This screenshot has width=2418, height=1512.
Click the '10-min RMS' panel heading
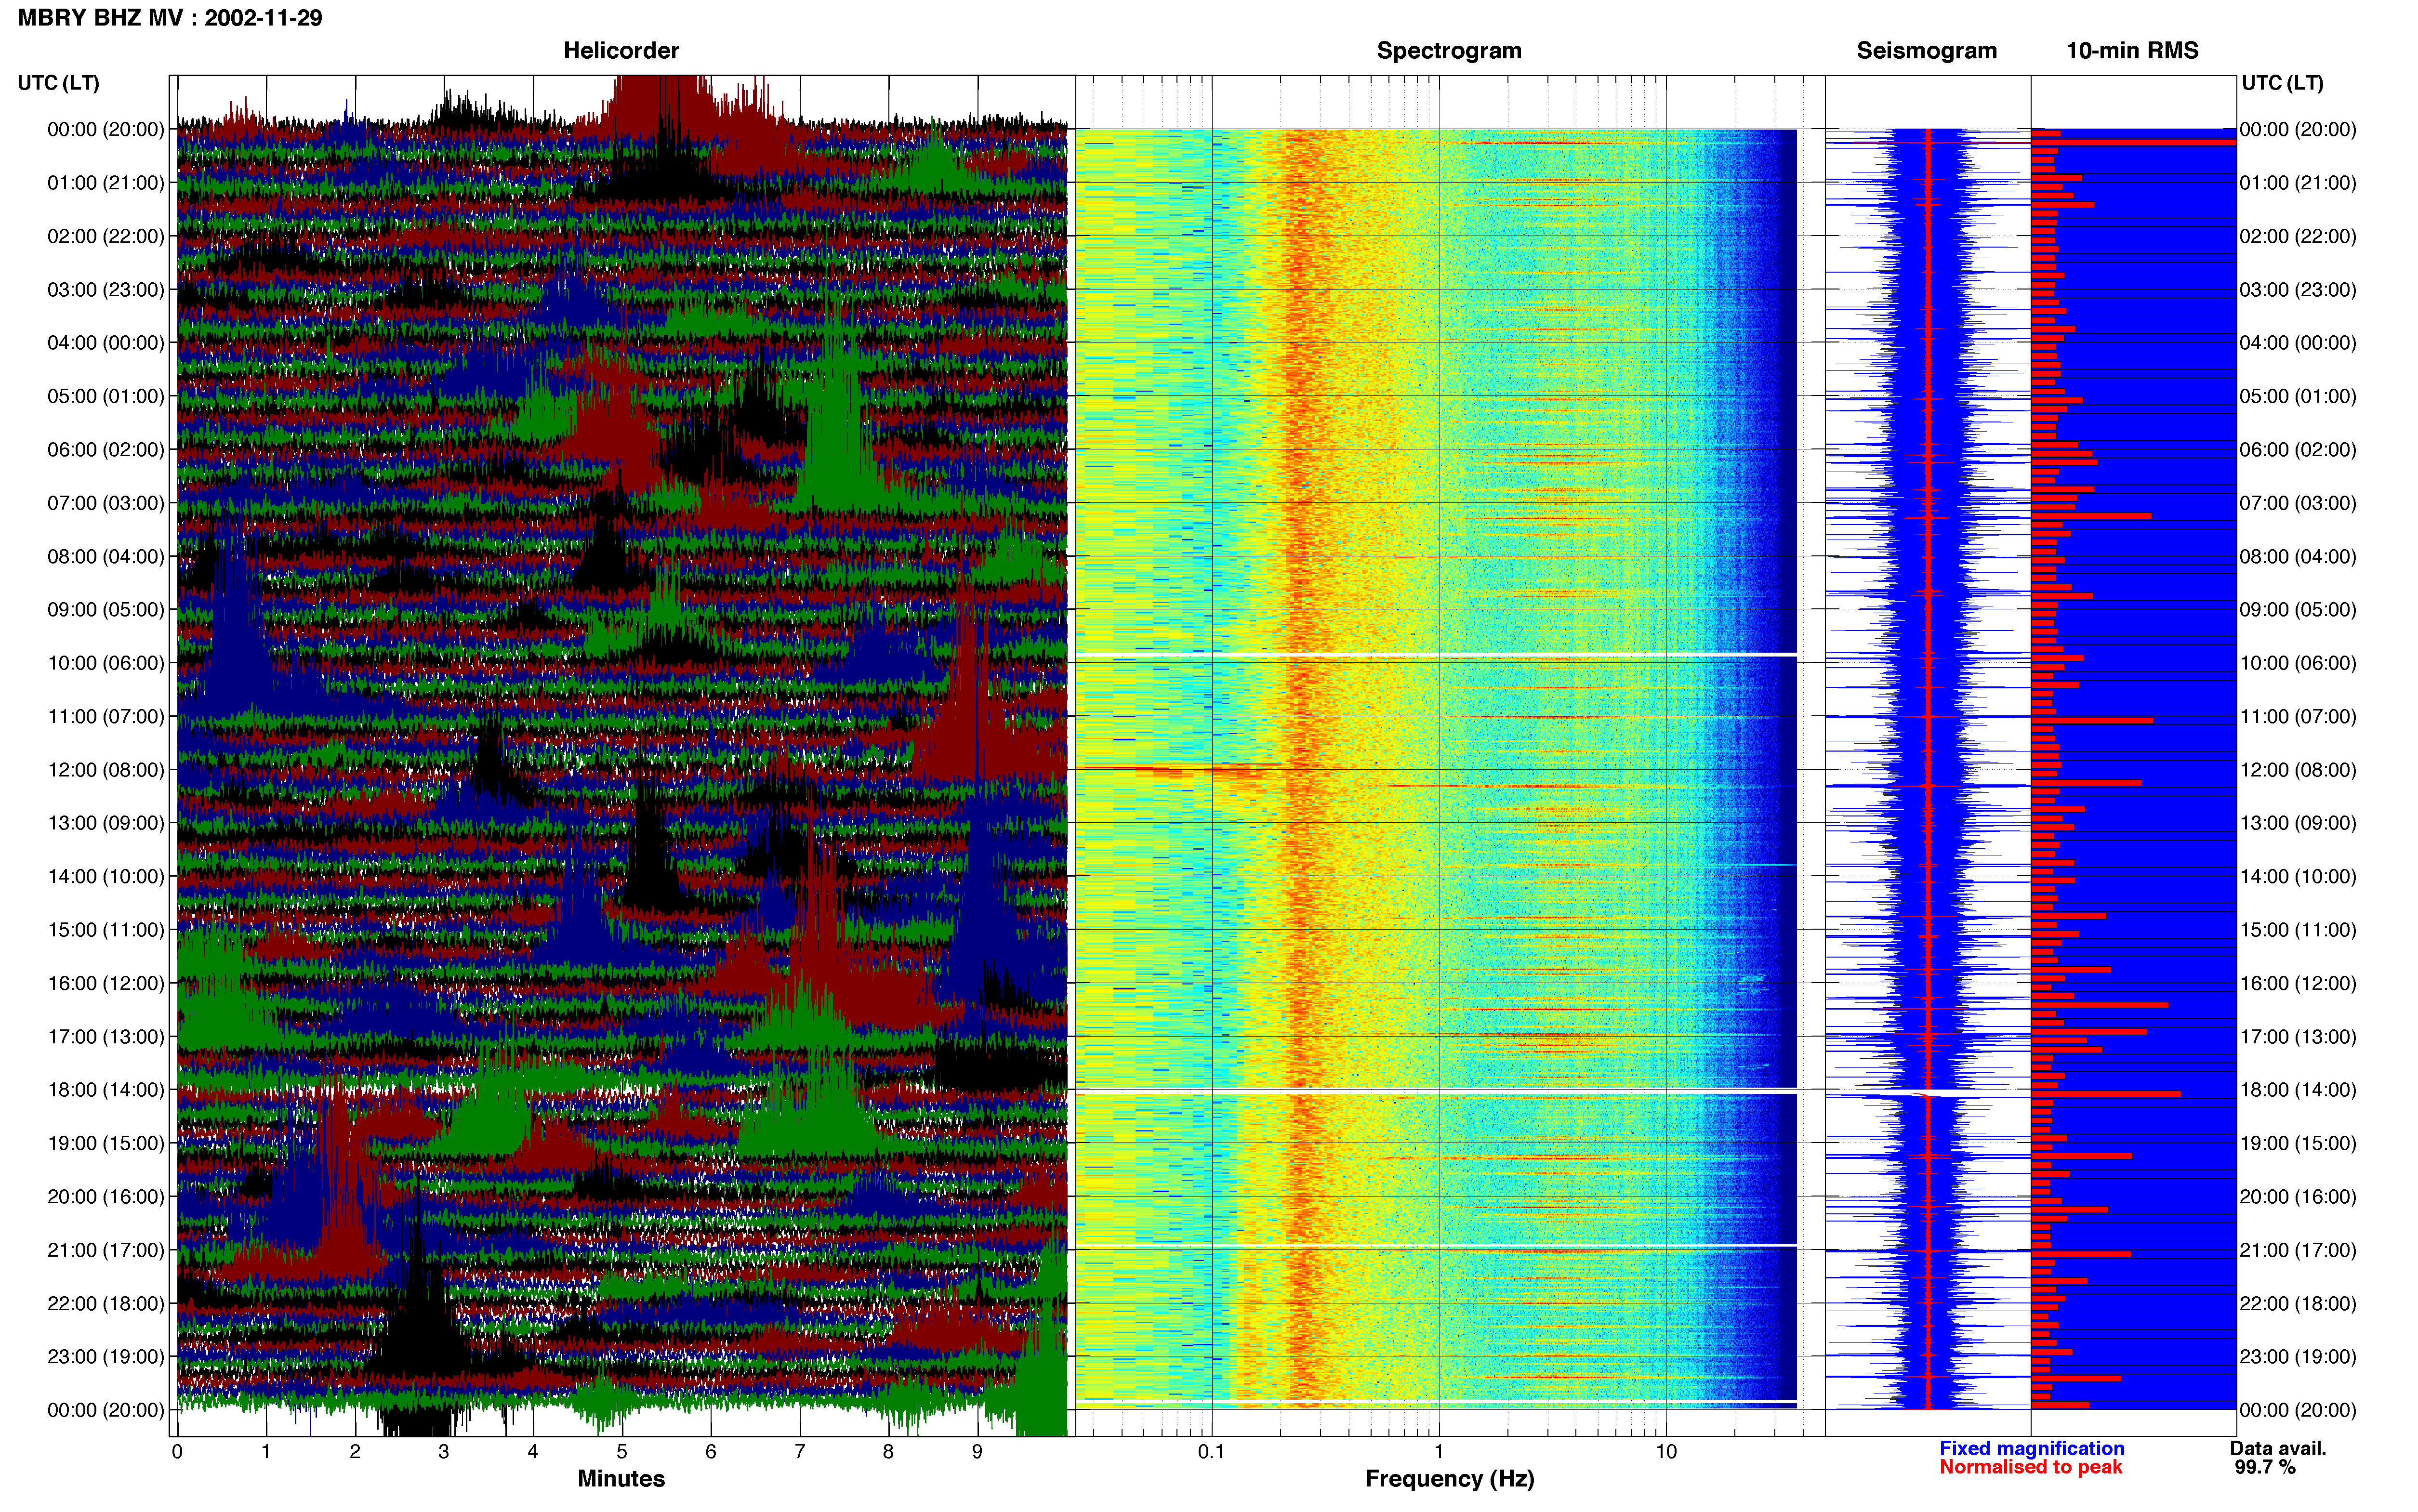(2132, 50)
